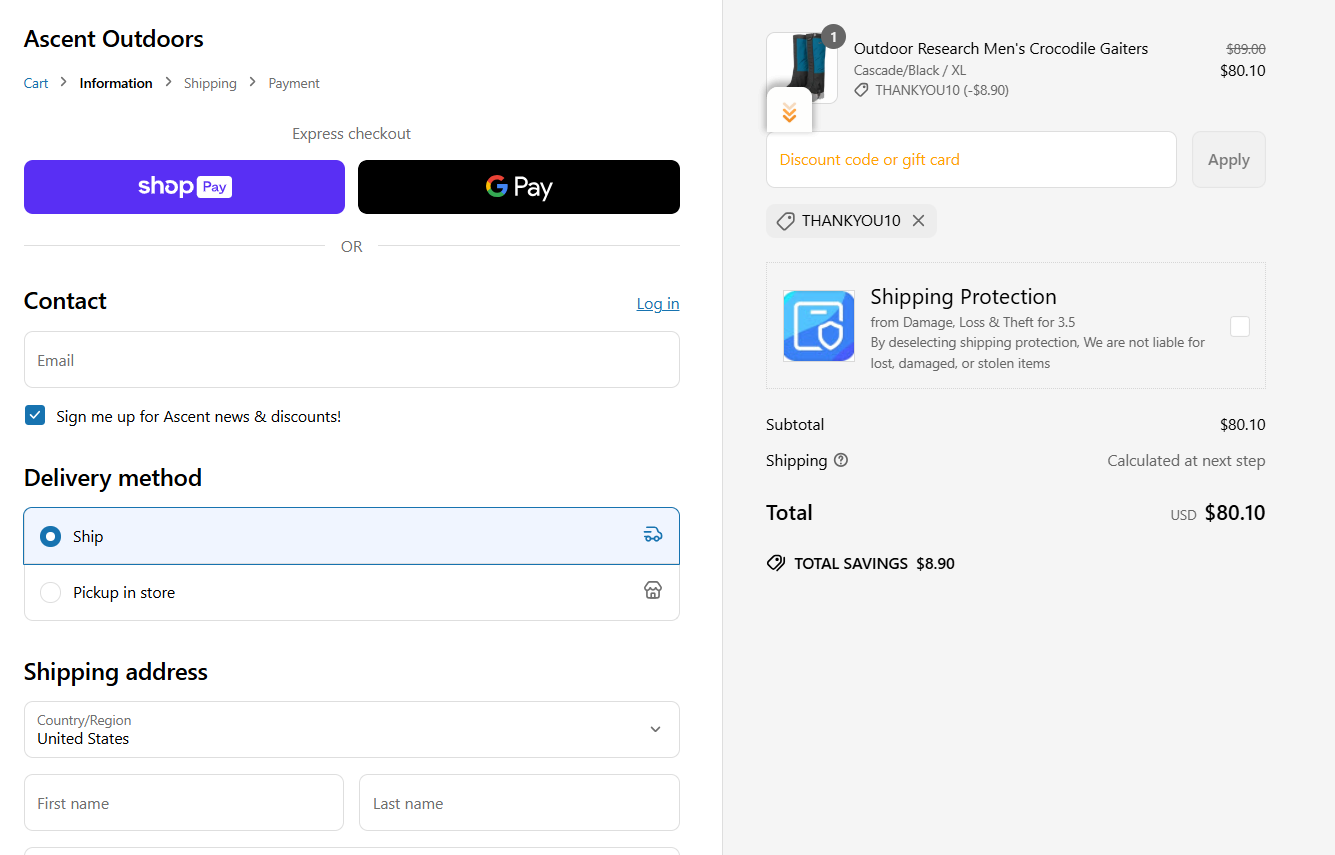Focus the Last name field
Image resolution: width=1335 pixels, height=855 pixels.
(519, 803)
